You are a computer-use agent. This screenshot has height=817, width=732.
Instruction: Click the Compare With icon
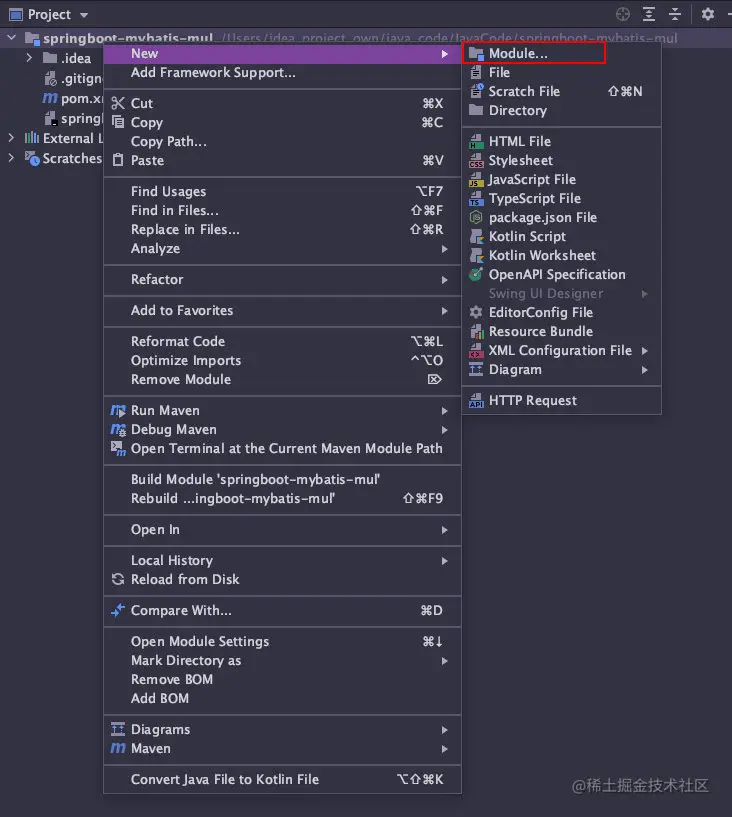tap(118, 610)
